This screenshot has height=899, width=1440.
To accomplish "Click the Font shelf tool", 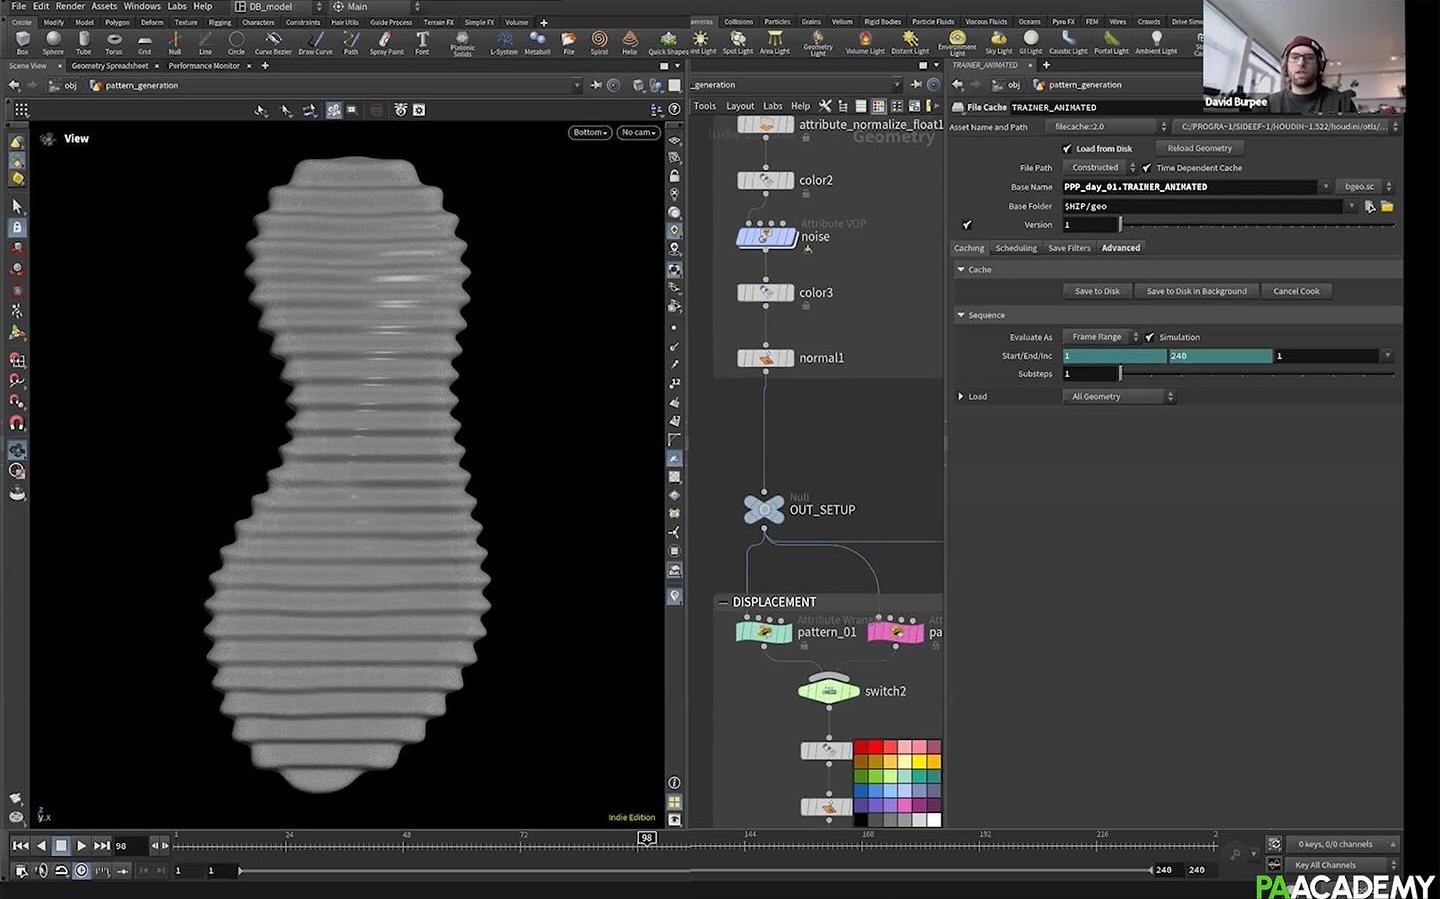I will (422, 41).
